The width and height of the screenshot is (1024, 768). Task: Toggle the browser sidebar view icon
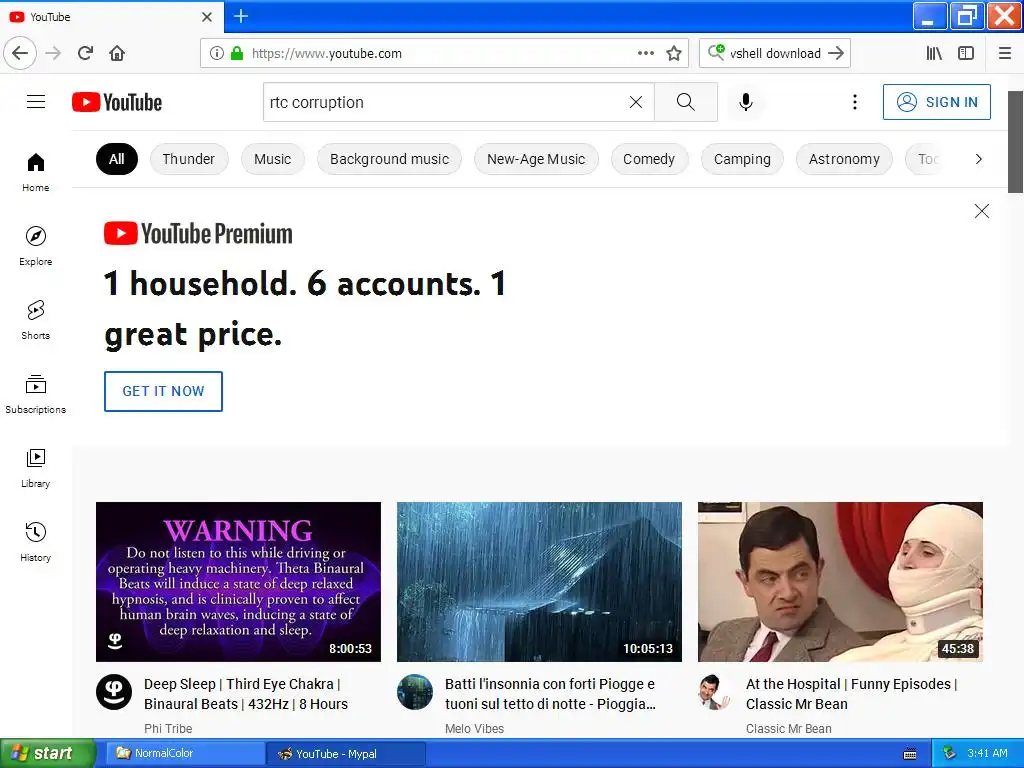pyautogui.click(x=966, y=53)
